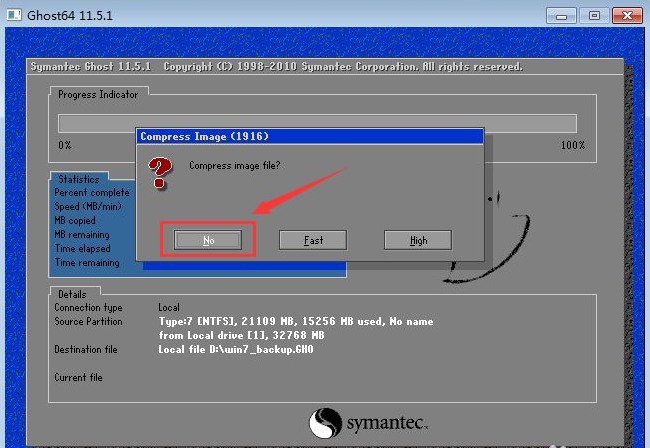The height and width of the screenshot is (448, 650).
Task: Click the 'Local' connection type value
Action: (x=169, y=308)
